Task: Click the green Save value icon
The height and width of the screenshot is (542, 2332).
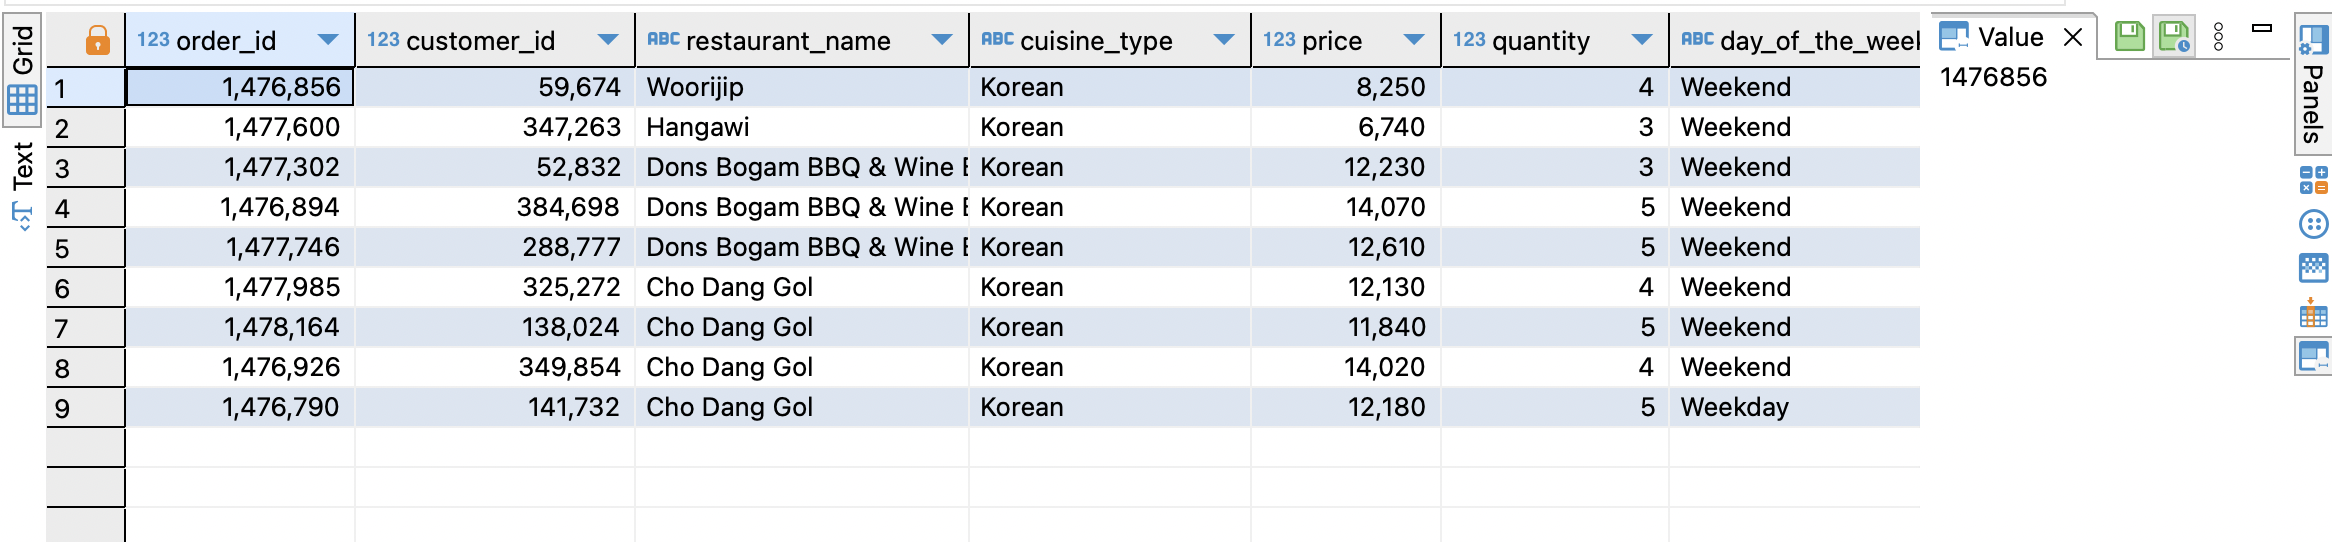Action: click(2130, 37)
